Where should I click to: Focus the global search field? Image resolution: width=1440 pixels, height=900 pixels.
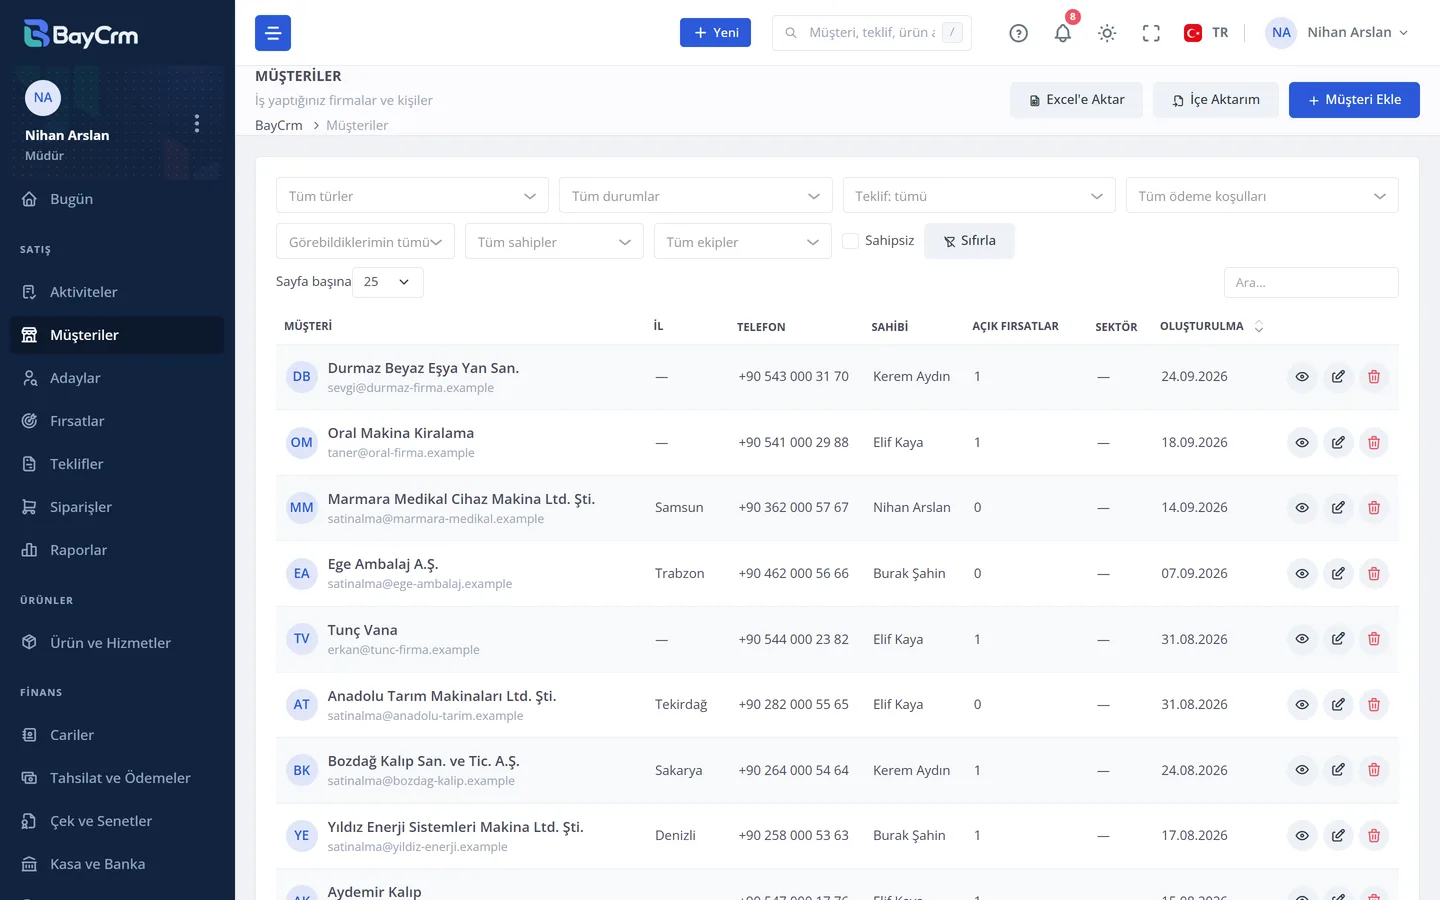pyautogui.click(x=872, y=33)
